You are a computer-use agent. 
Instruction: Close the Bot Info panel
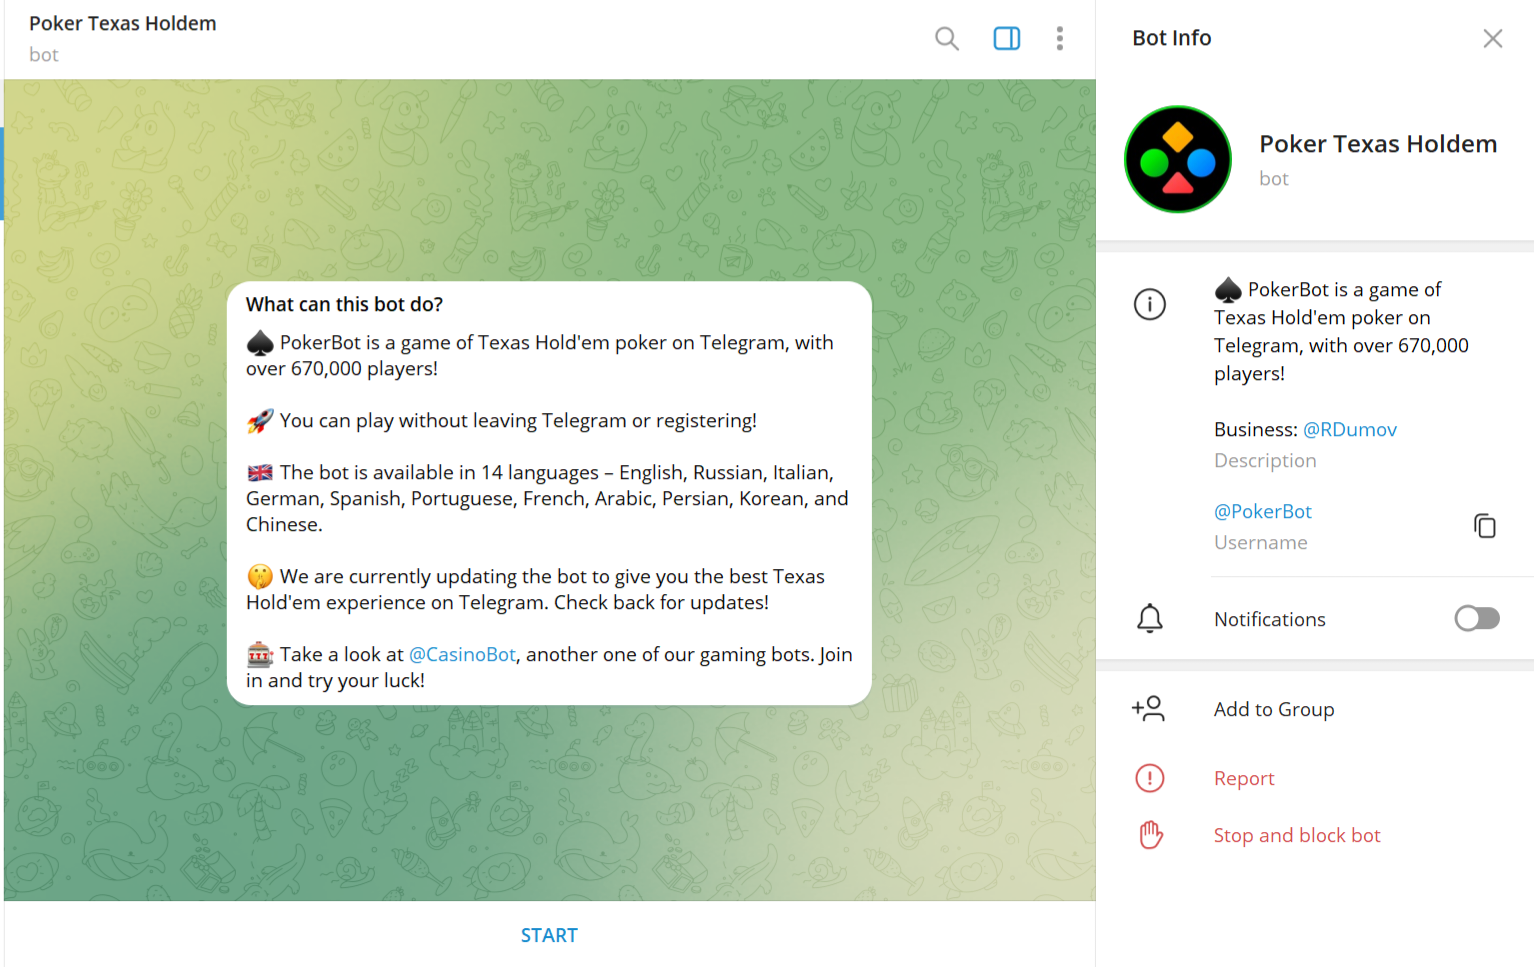click(1492, 38)
